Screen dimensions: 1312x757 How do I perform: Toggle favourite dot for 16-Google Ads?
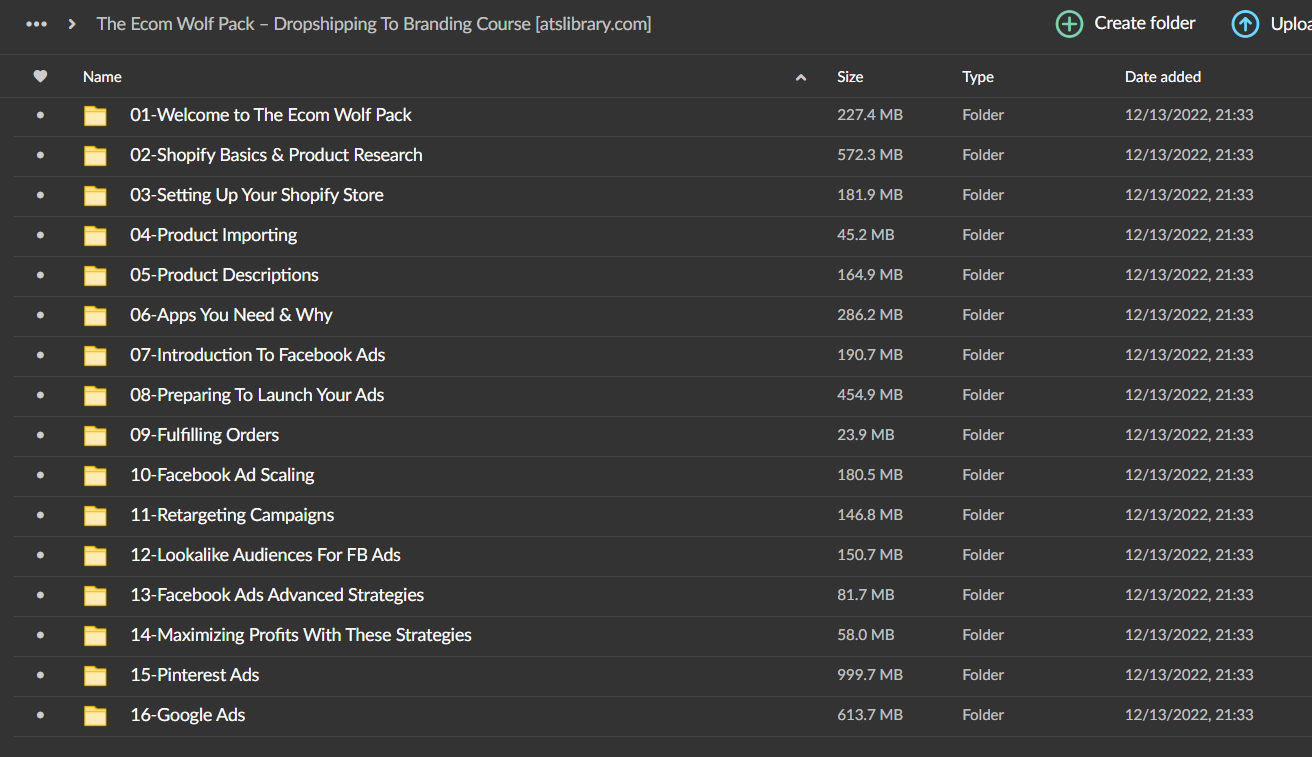(40, 715)
